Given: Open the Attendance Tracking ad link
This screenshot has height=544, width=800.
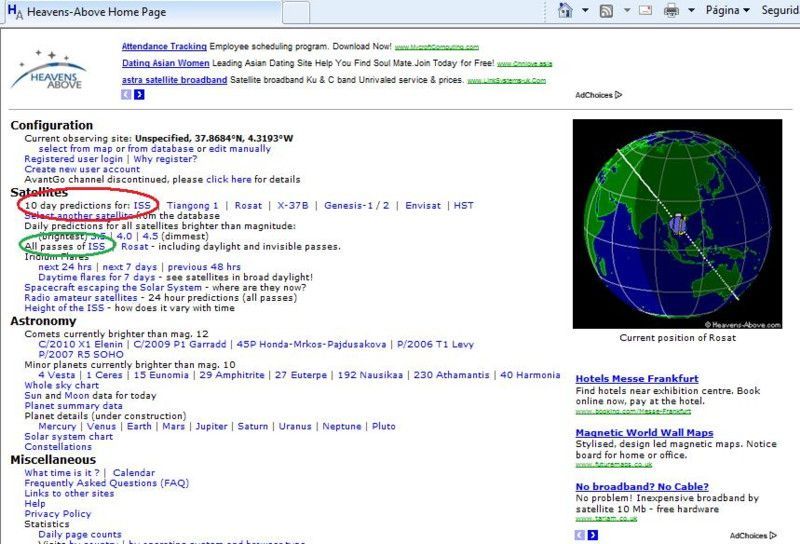Looking at the screenshot, I should [x=164, y=46].
